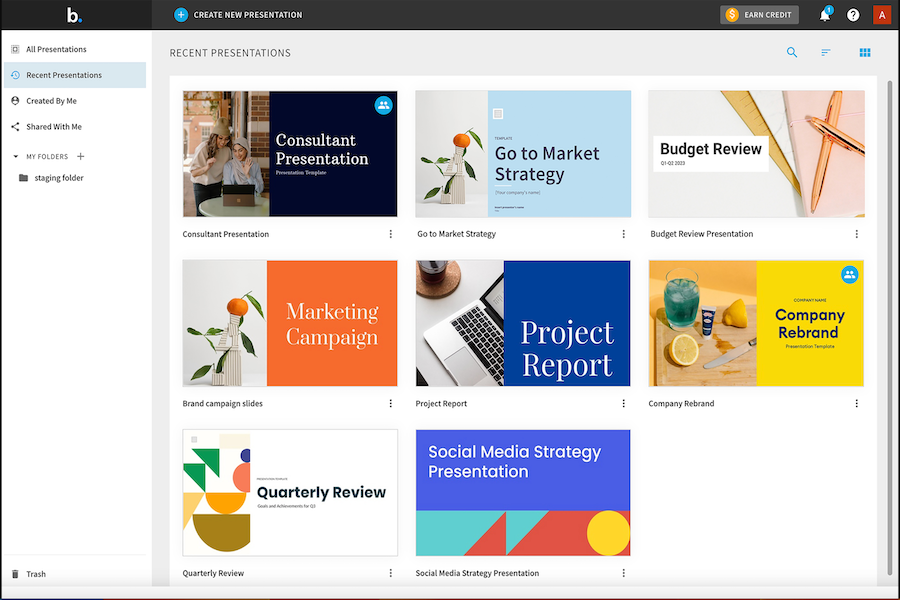900x600 pixels.
Task: Click the Create New Presentation text
Action: click(x=248, y=15)
